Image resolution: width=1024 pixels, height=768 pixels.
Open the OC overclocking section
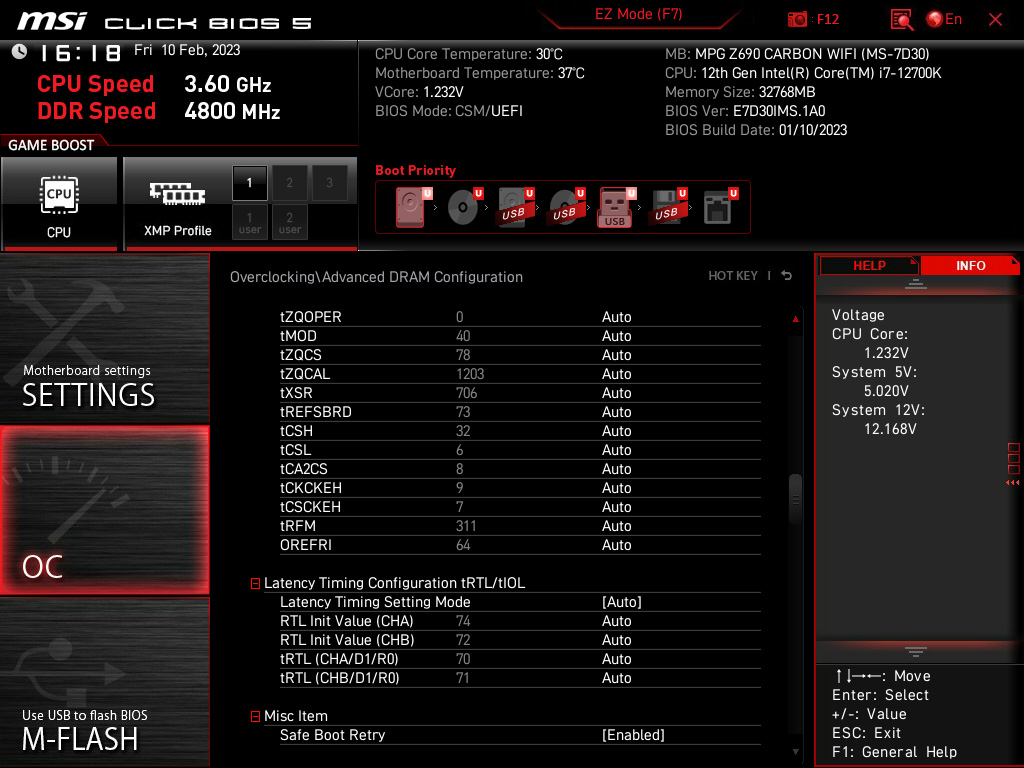pyautogui.click(x=104, y=511)
